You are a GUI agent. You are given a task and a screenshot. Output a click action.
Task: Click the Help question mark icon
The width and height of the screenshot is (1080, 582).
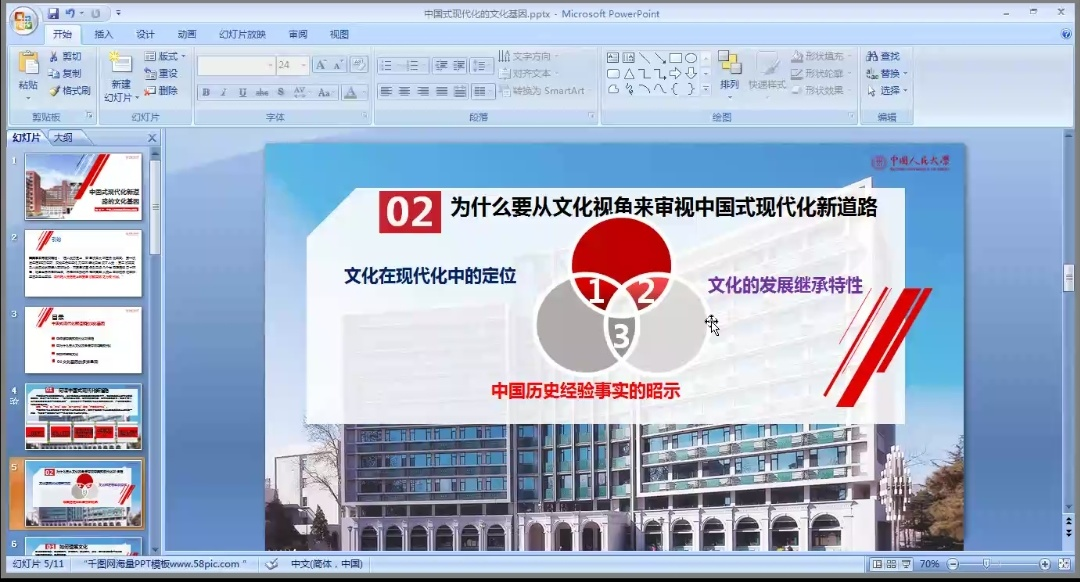[x=1067, y=34]
